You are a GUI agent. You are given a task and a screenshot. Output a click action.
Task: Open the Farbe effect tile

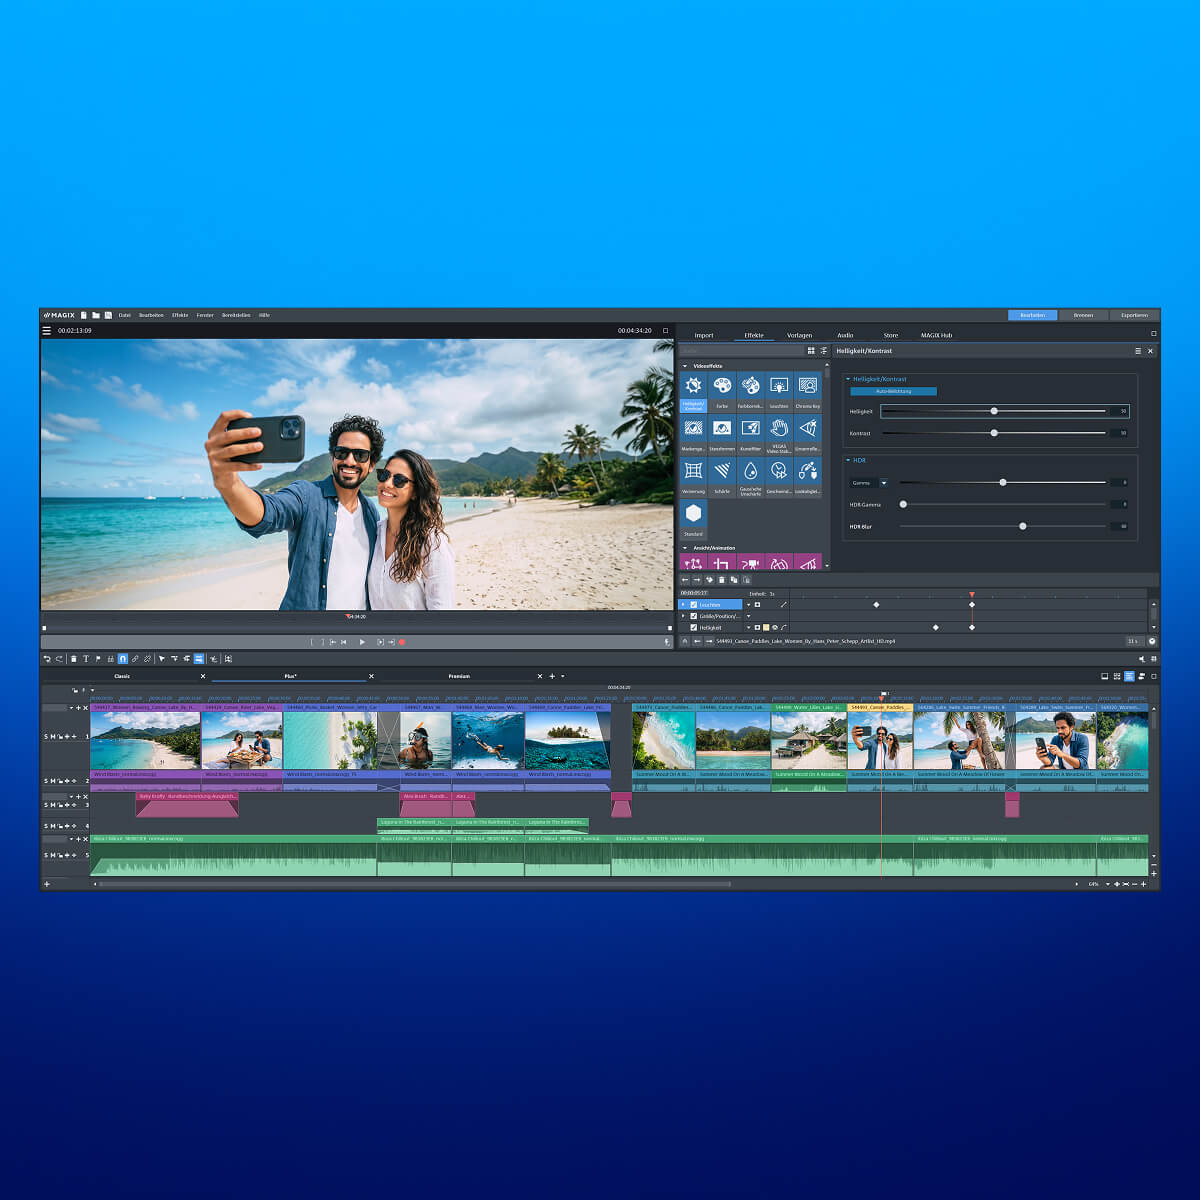(x=722, y=392)
